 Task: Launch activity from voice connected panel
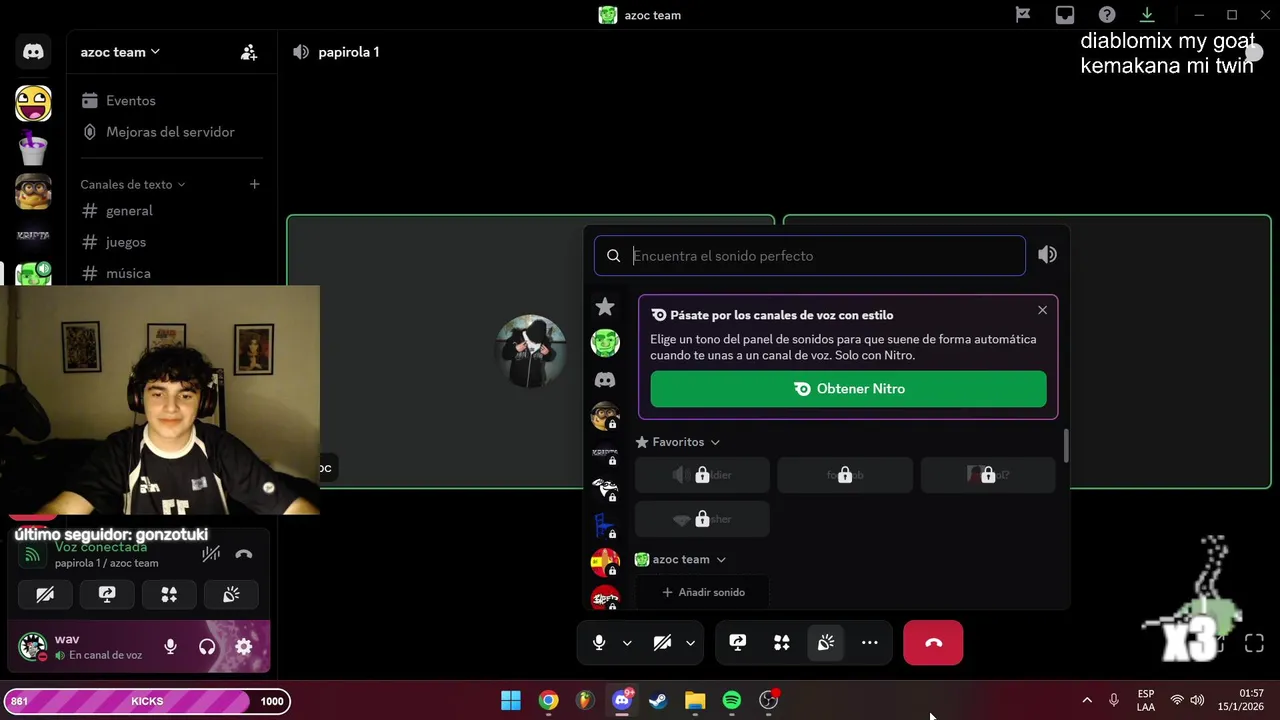(x=169, y=595)
